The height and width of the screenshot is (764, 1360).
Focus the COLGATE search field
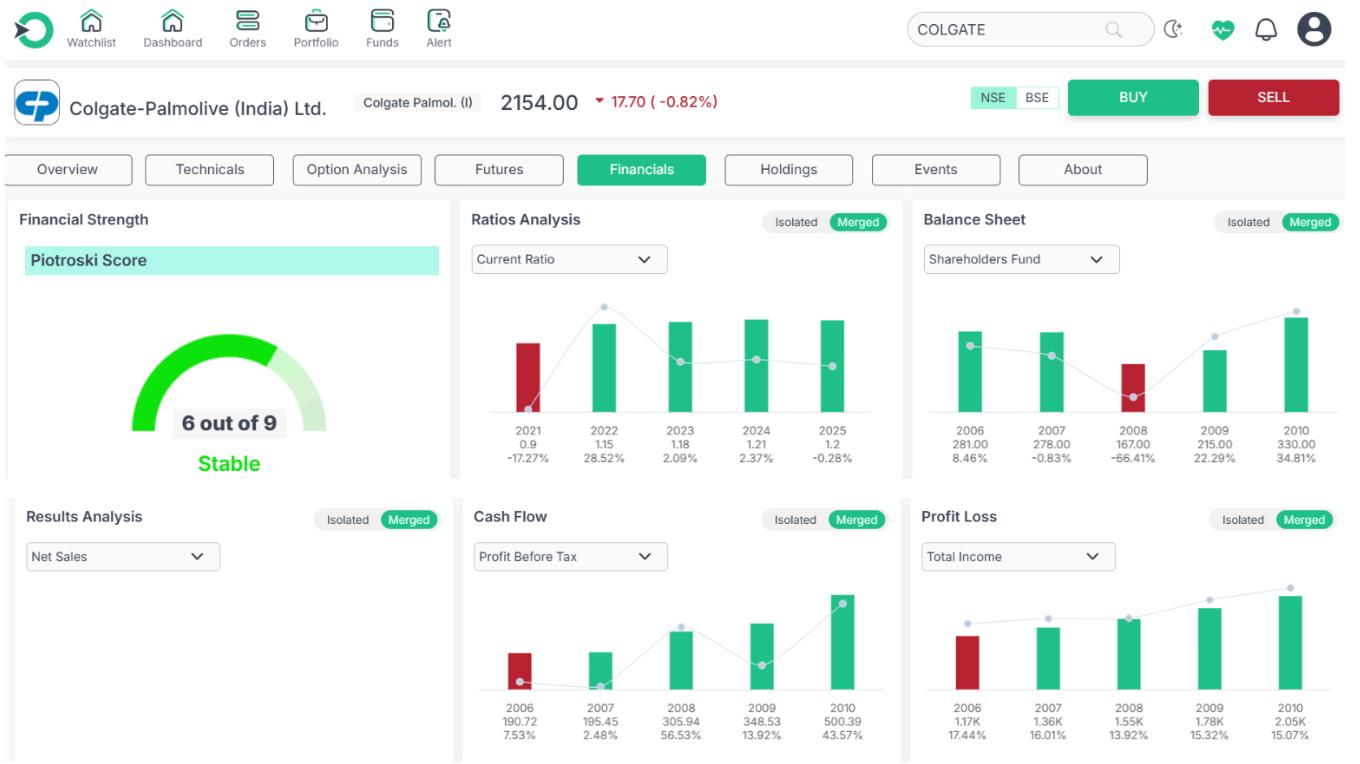coord(1030,30)
